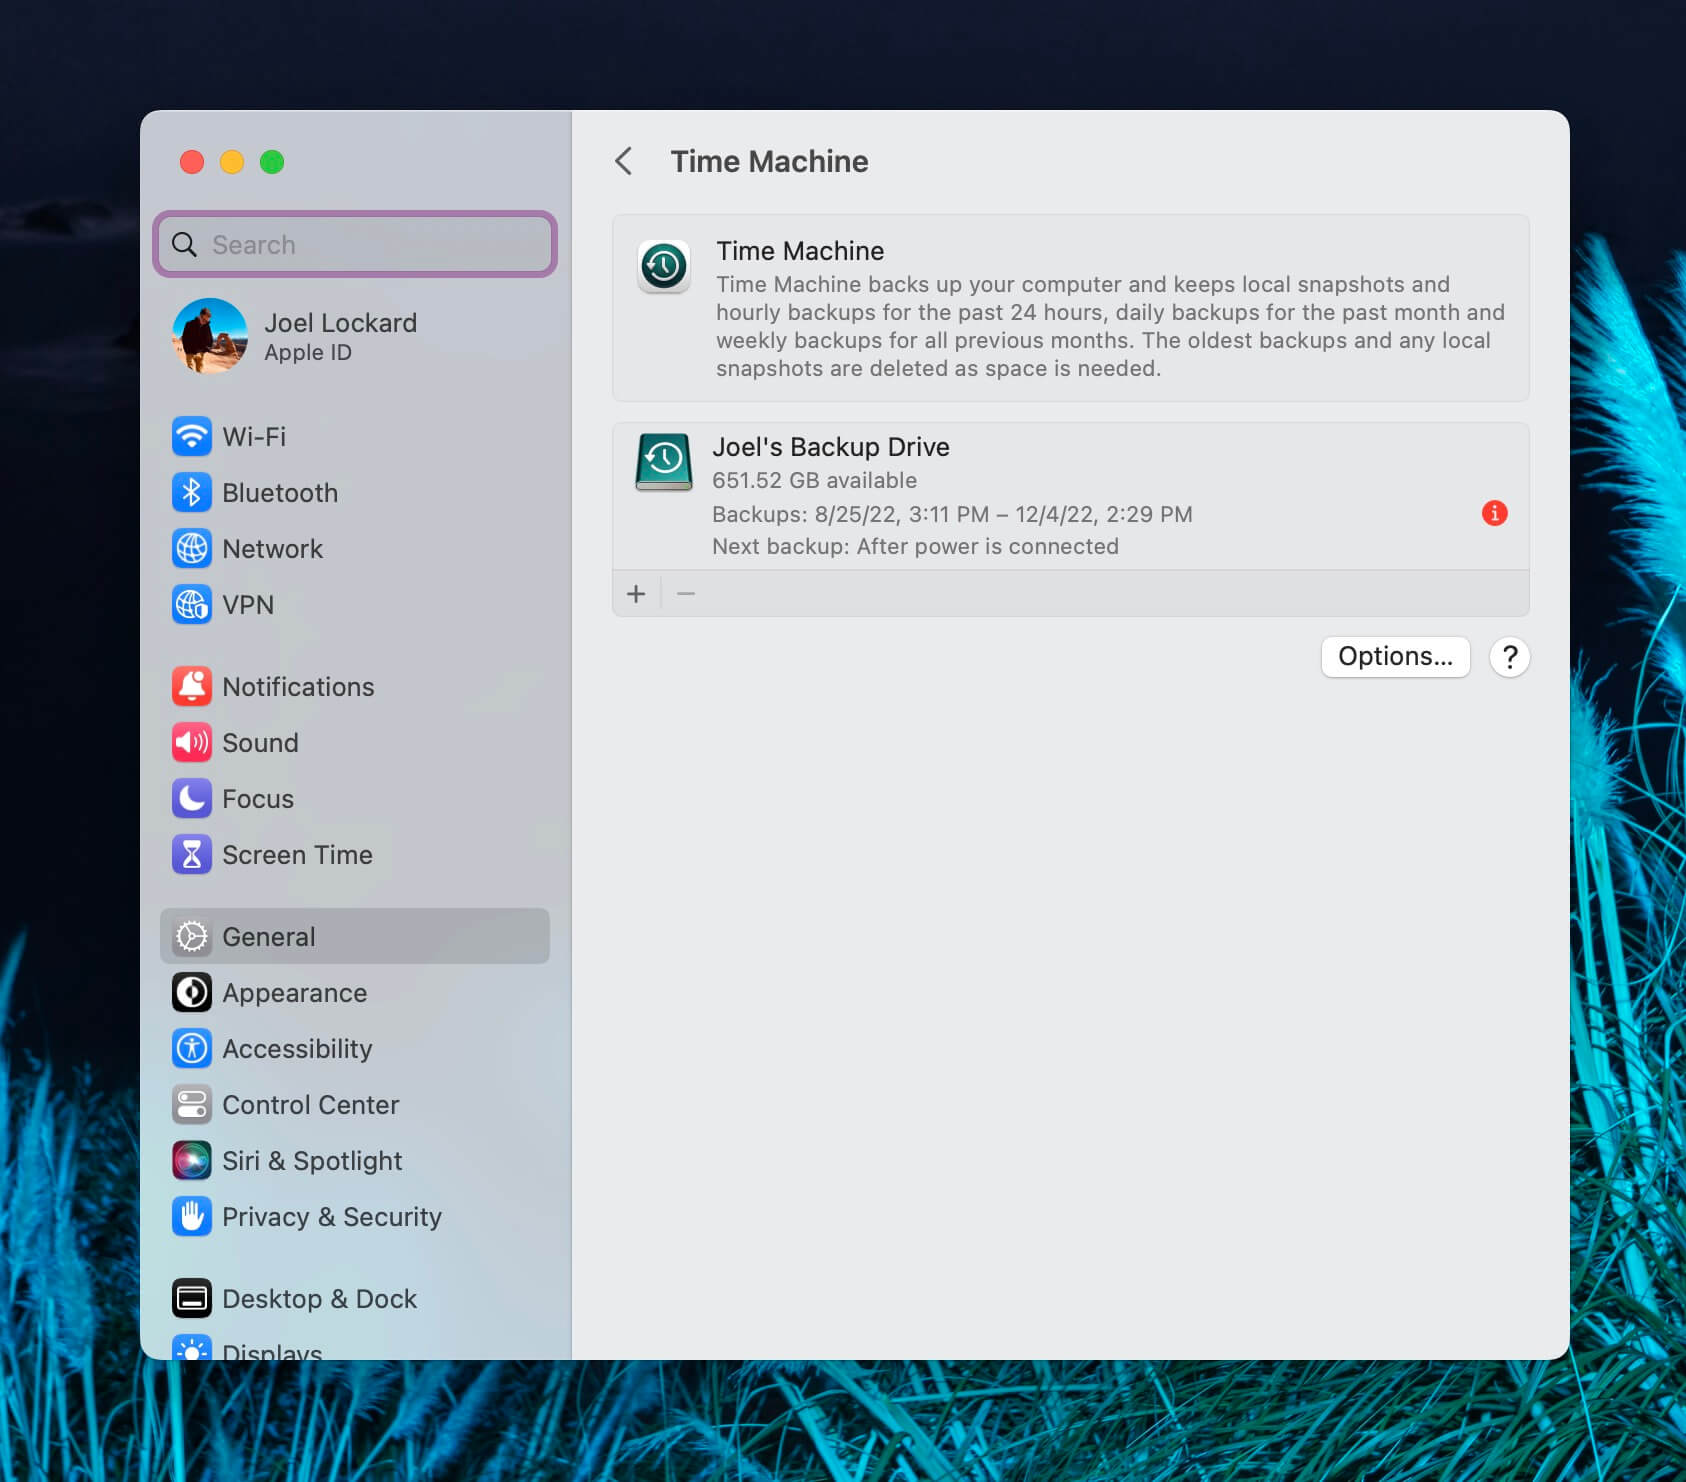Add a backup disk with plus button

[x=636, y=594]
